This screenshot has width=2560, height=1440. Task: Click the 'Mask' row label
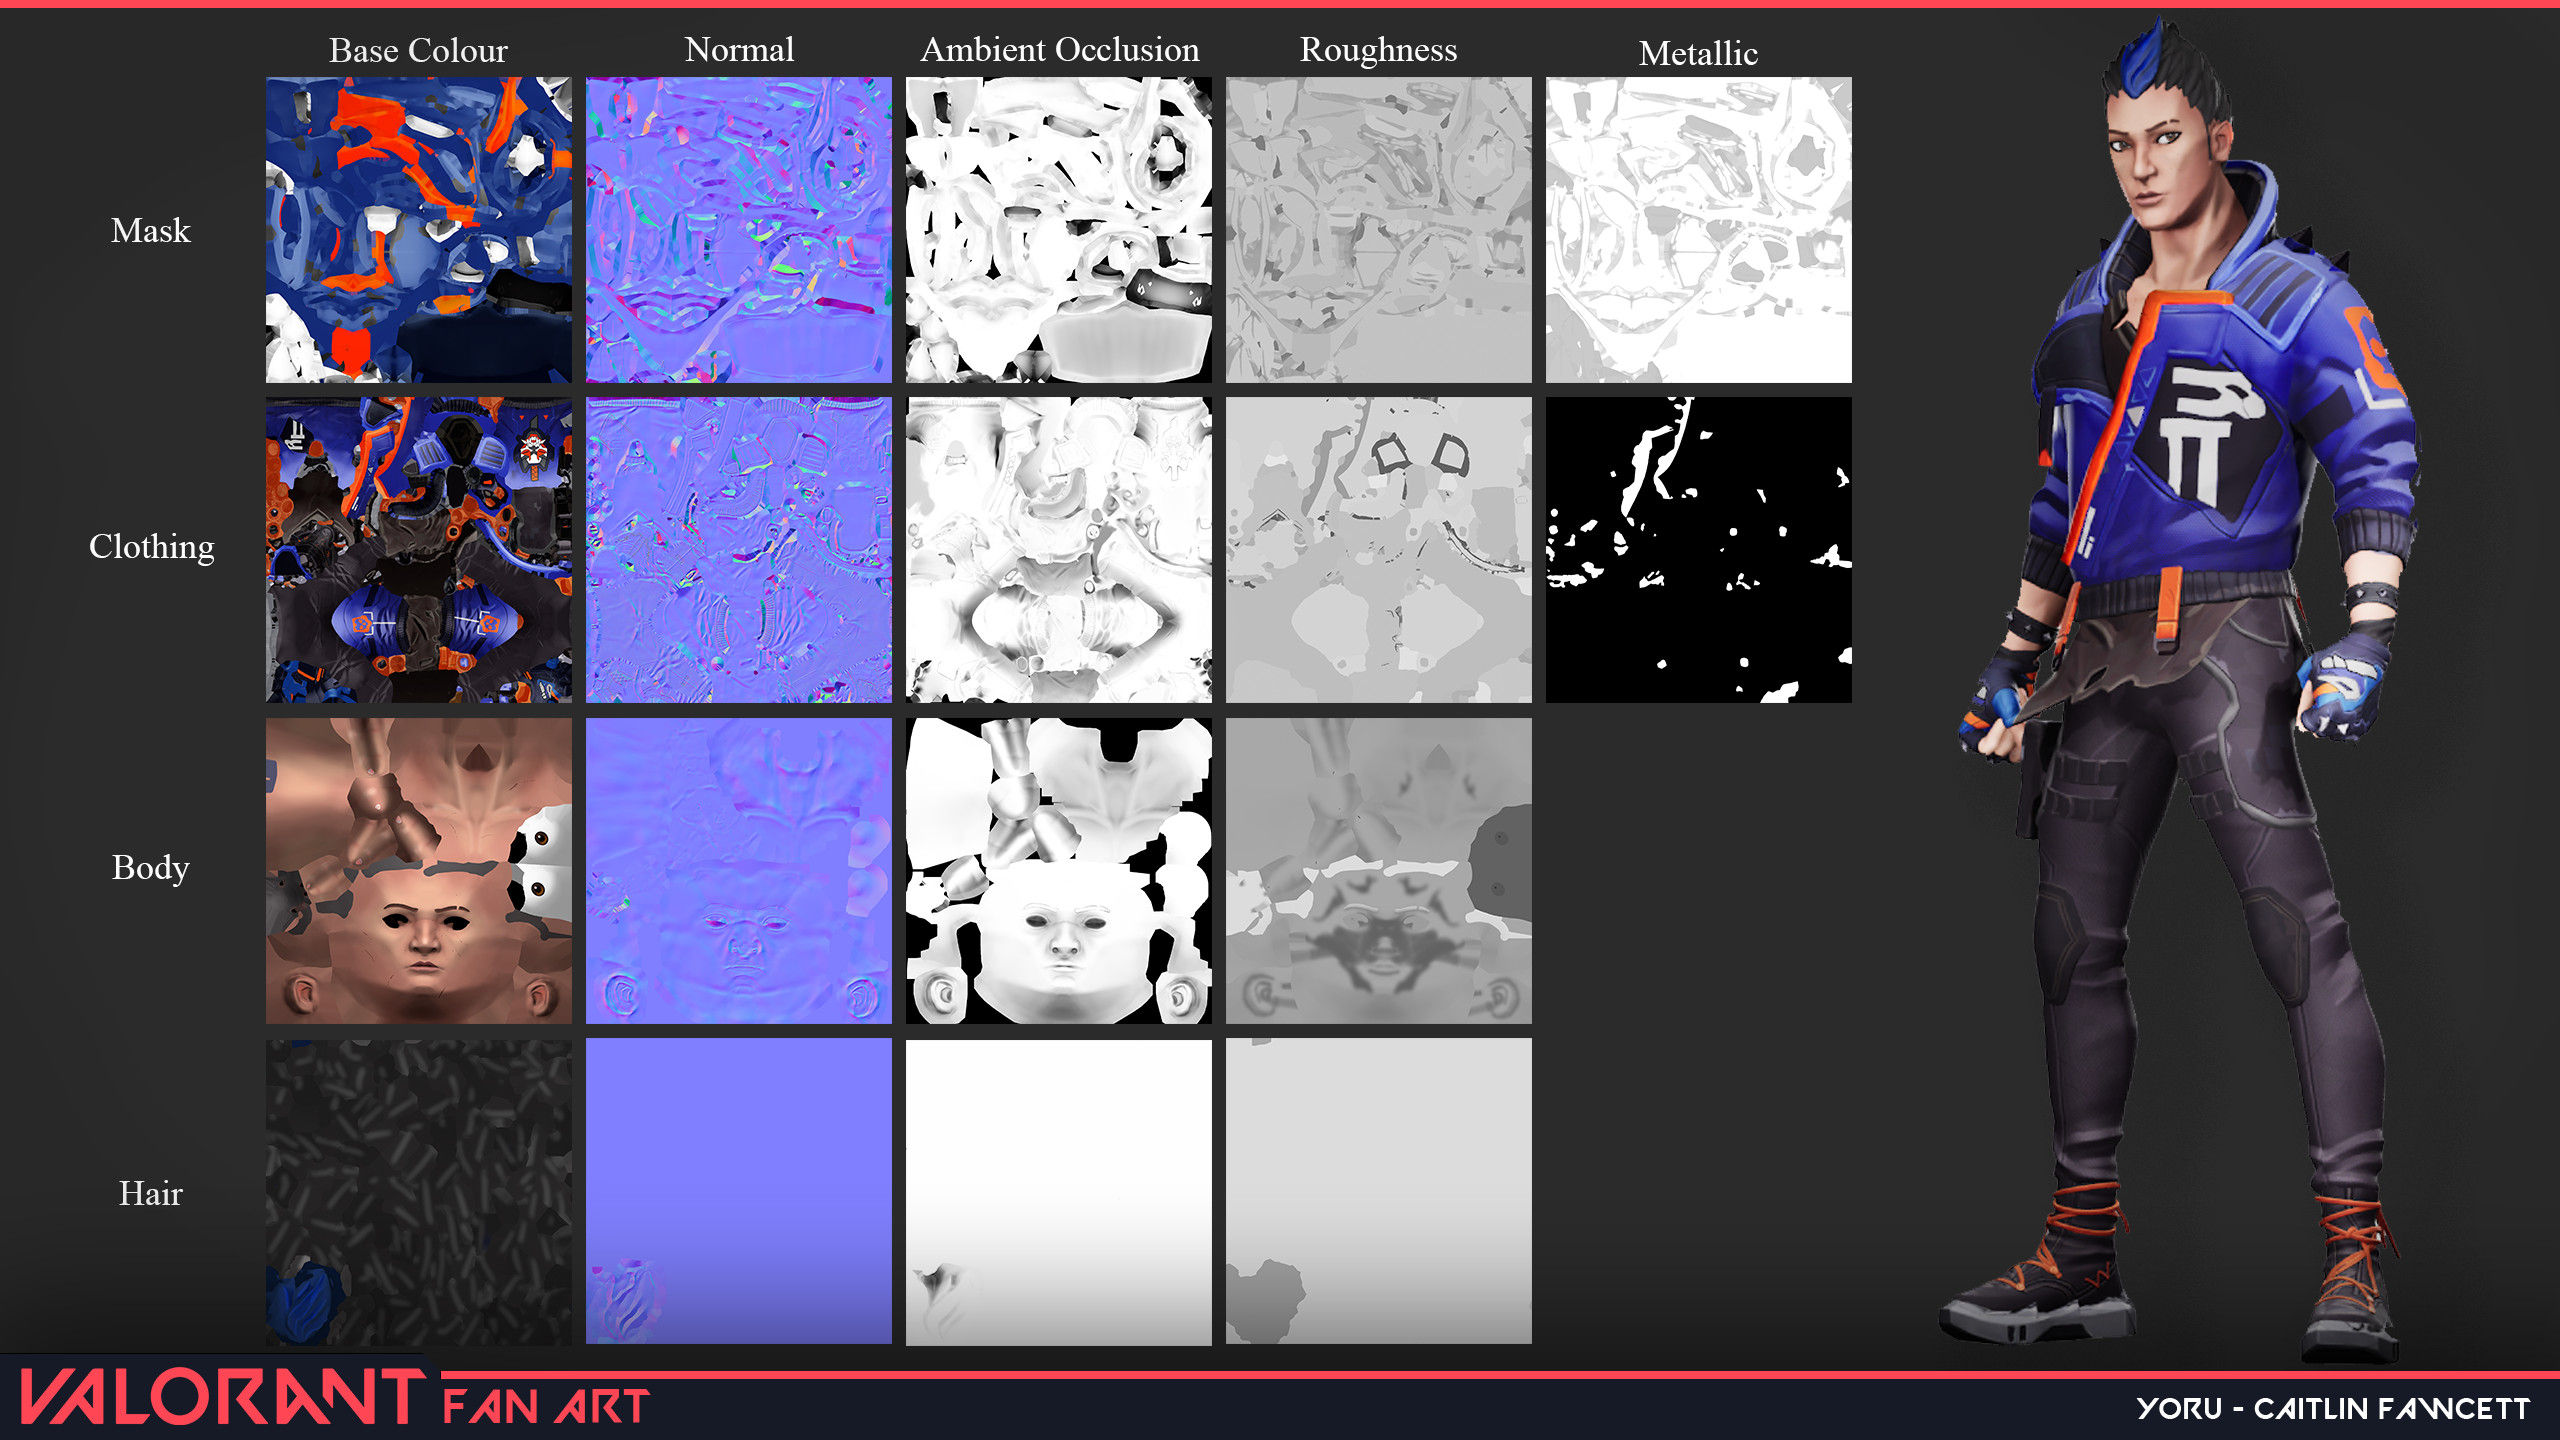coord(150,230)
